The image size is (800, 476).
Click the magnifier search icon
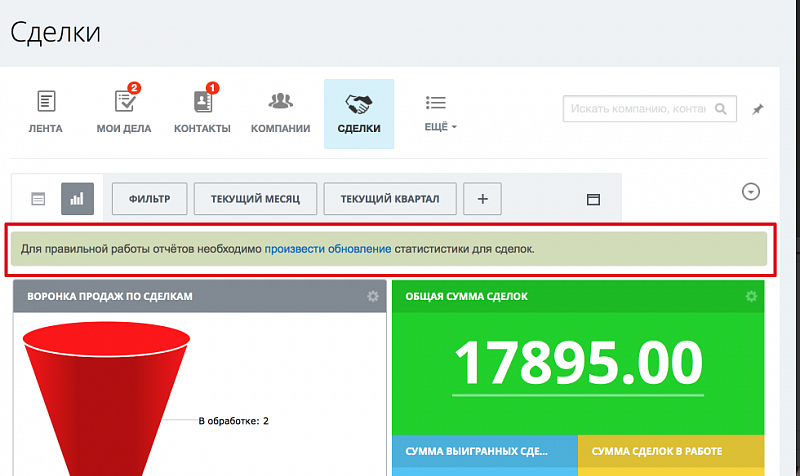[x=720, y=109]
